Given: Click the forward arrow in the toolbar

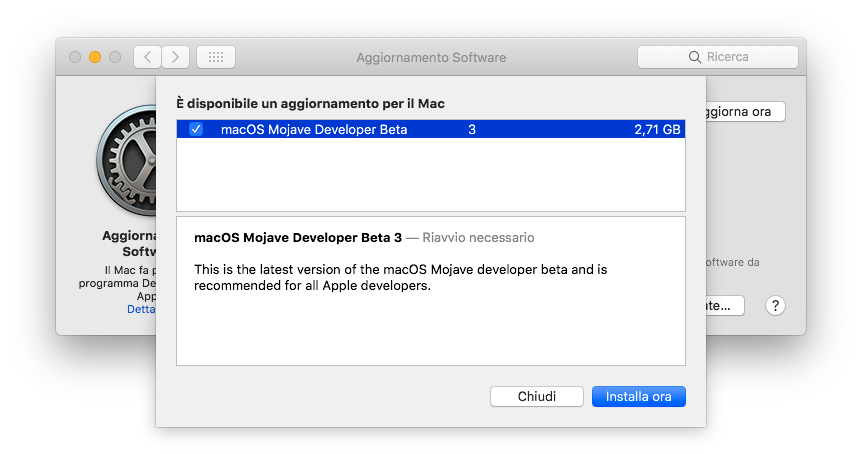Looking at the screenshot, I should 175,57.
